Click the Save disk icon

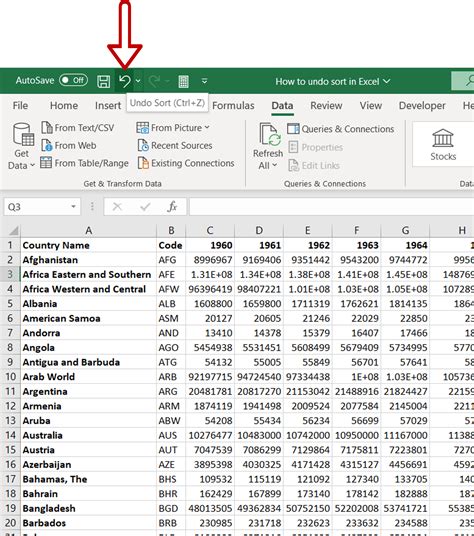(104, 81)
